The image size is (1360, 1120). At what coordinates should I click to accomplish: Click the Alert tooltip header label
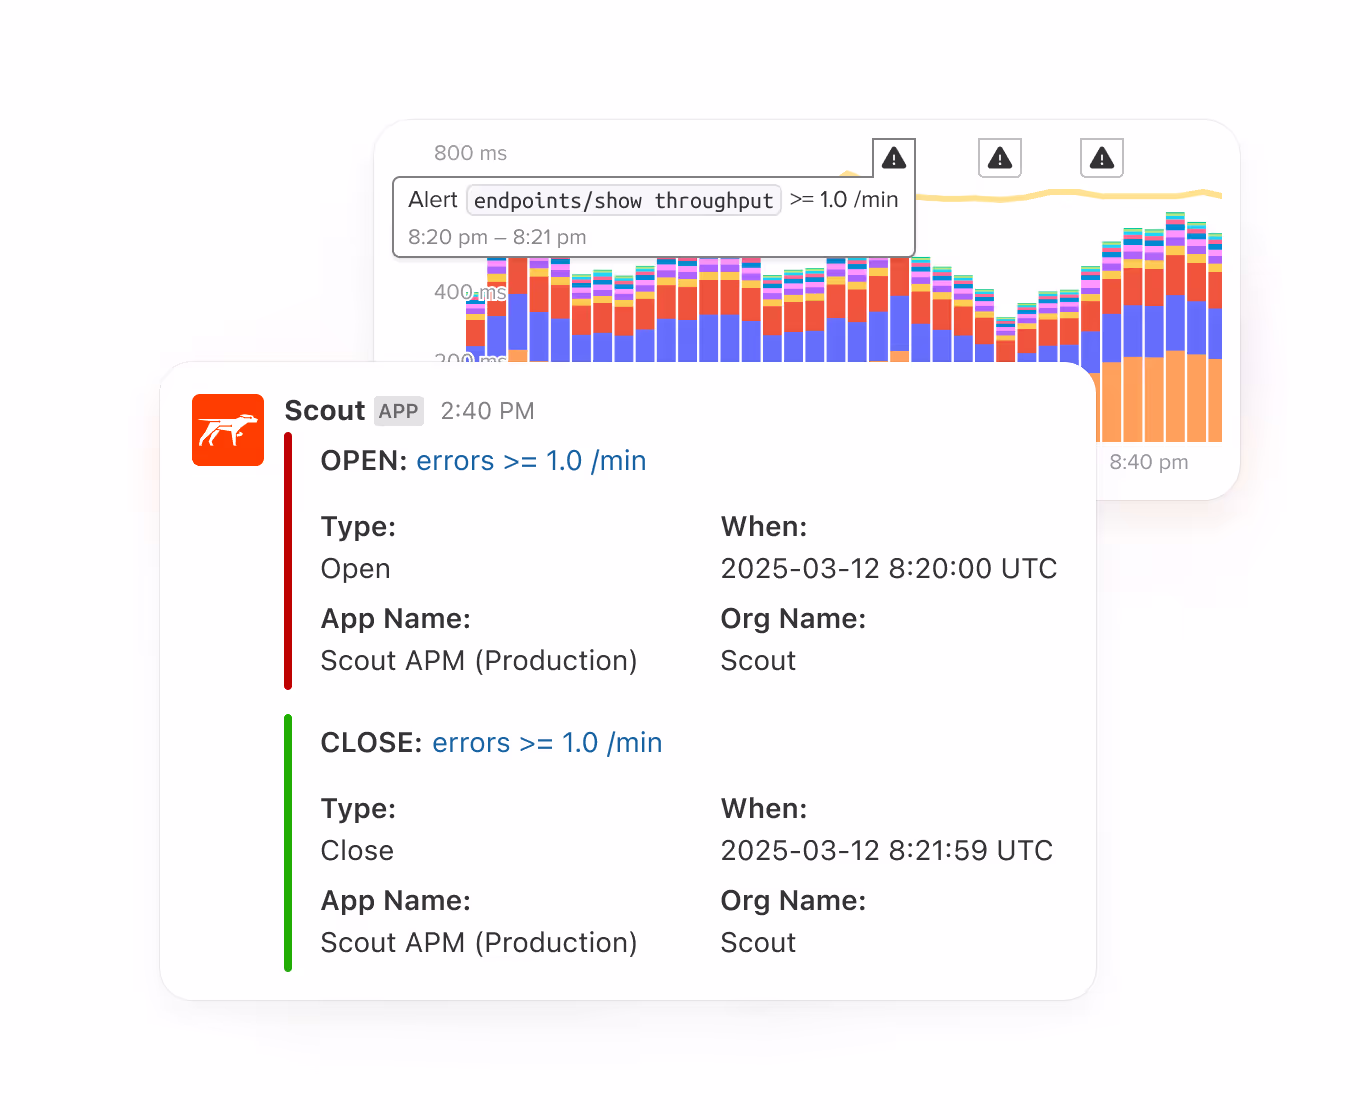pos(433,199)
